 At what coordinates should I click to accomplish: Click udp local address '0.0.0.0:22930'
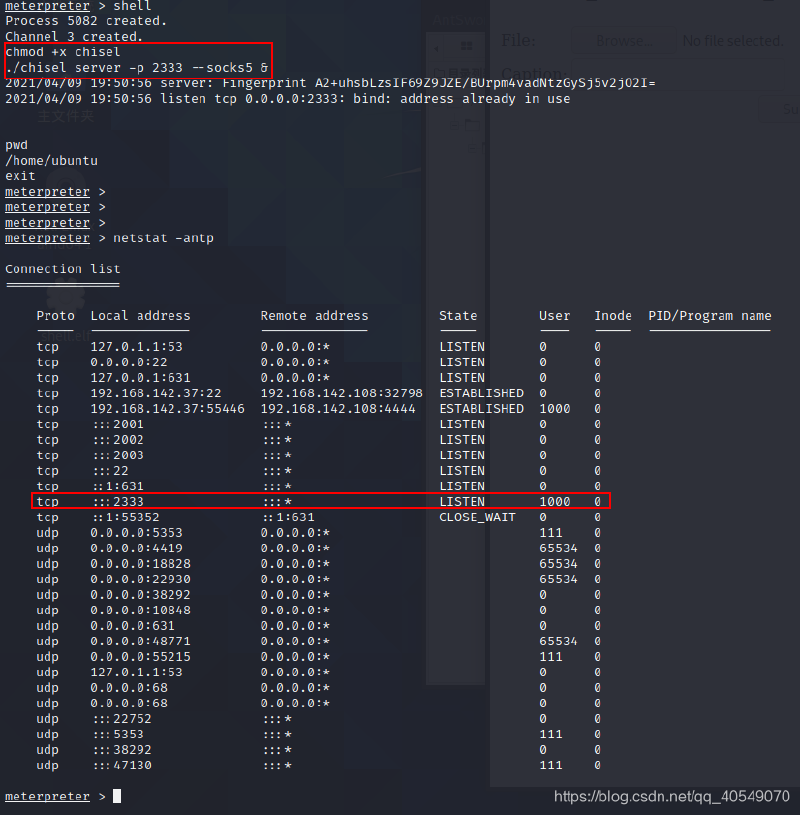pyautogui.click(x=140, y=580)
